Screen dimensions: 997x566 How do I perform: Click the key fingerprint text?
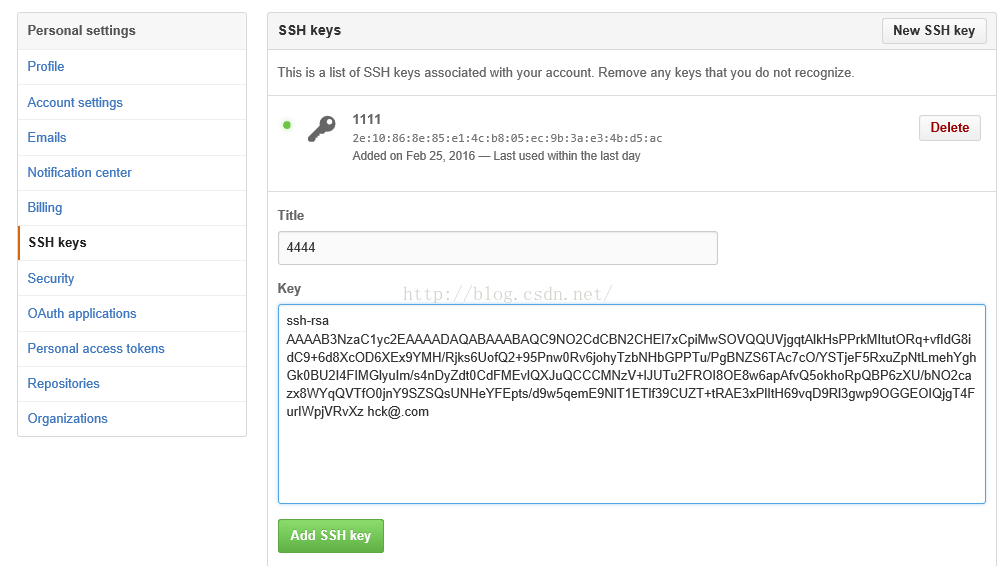[x=507, y=138]
